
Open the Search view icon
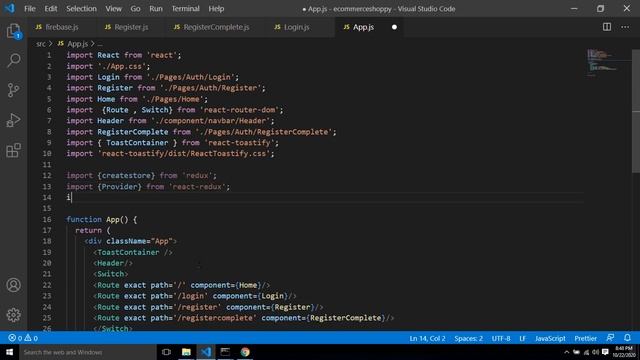pyautogui.click(x=13, y=60)
